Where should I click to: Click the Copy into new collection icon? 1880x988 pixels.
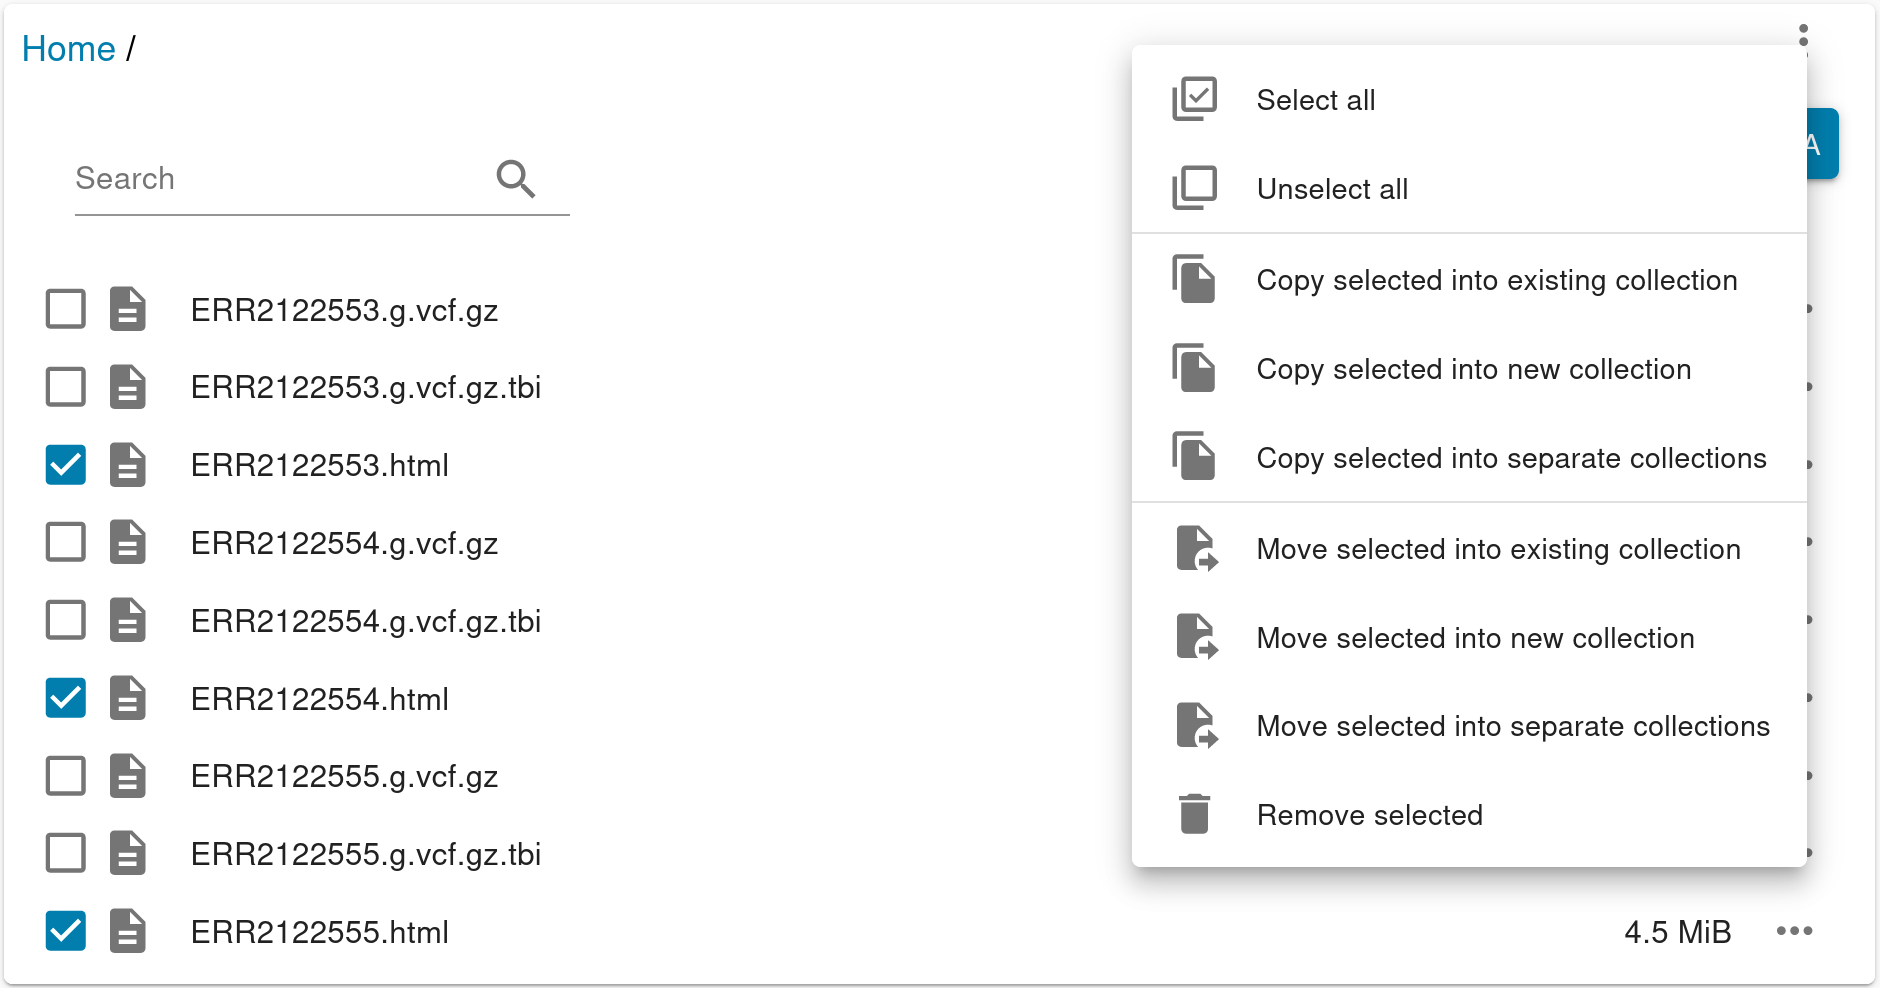1194,368
